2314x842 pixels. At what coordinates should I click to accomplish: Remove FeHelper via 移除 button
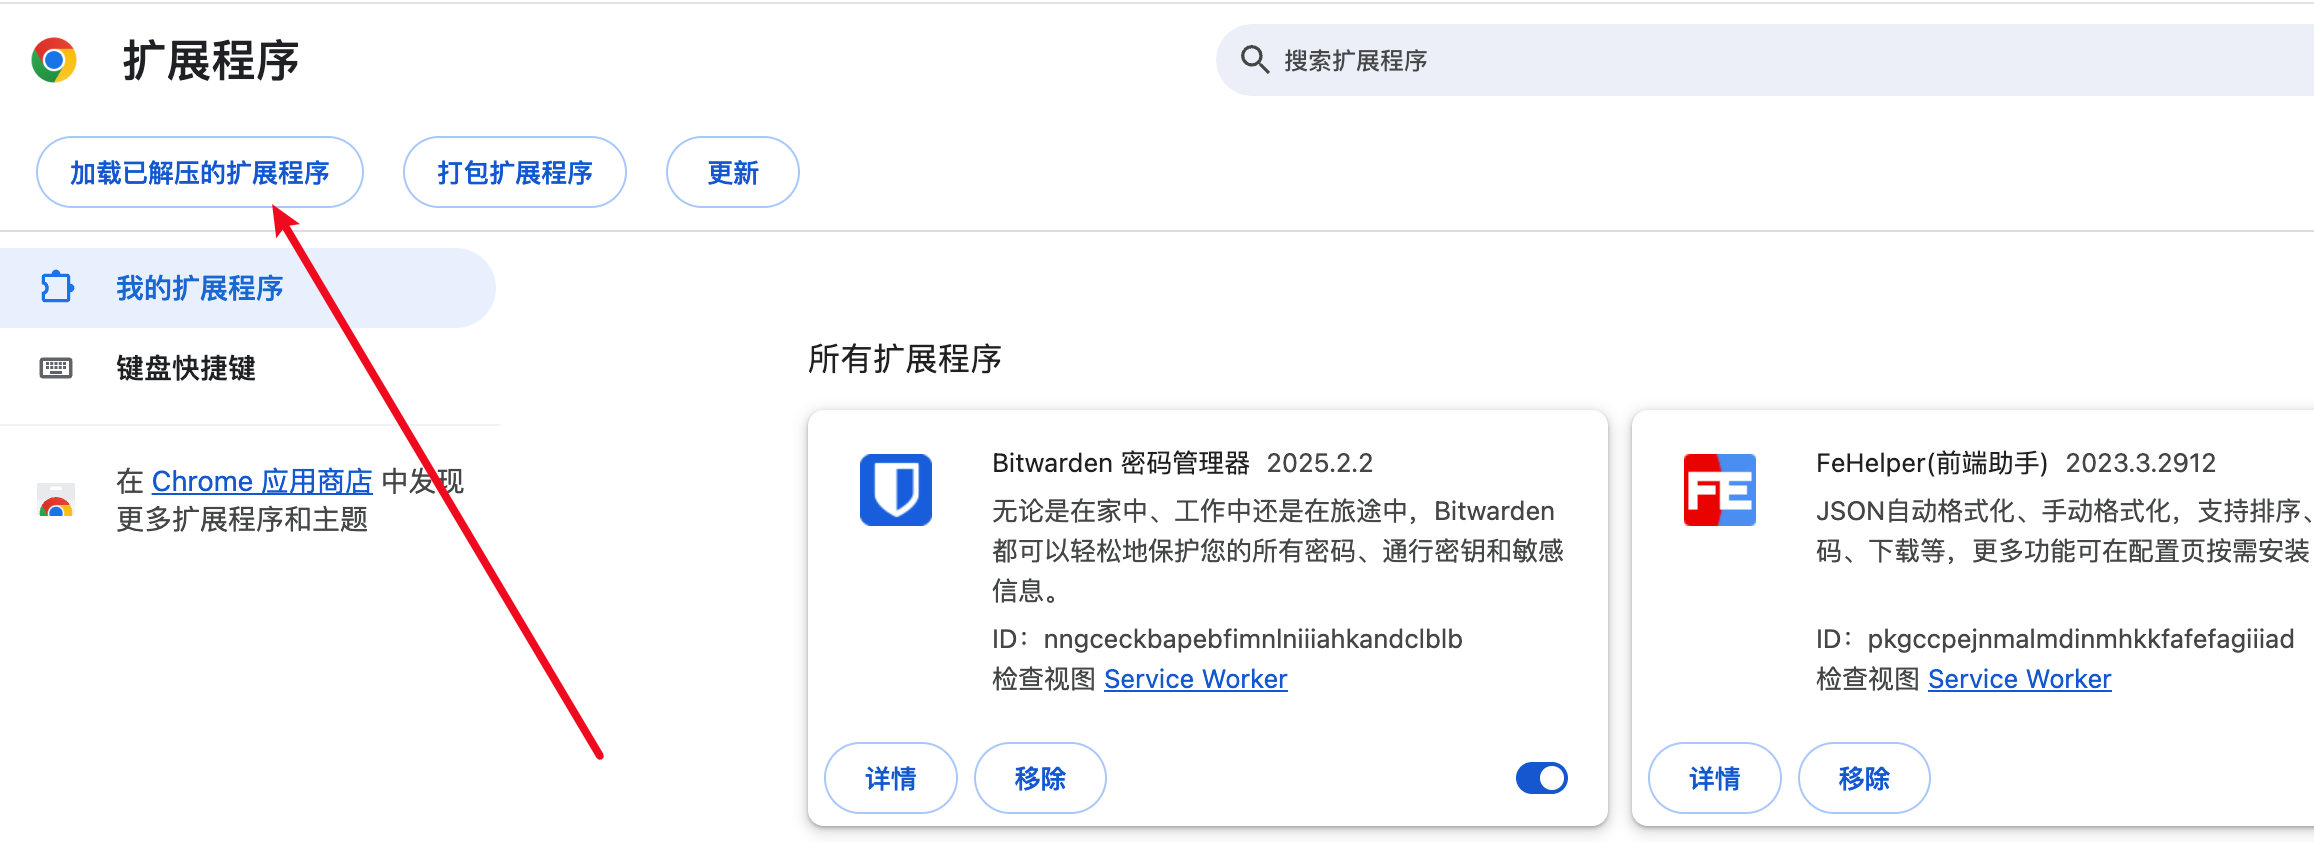(x=1864, y=778)
